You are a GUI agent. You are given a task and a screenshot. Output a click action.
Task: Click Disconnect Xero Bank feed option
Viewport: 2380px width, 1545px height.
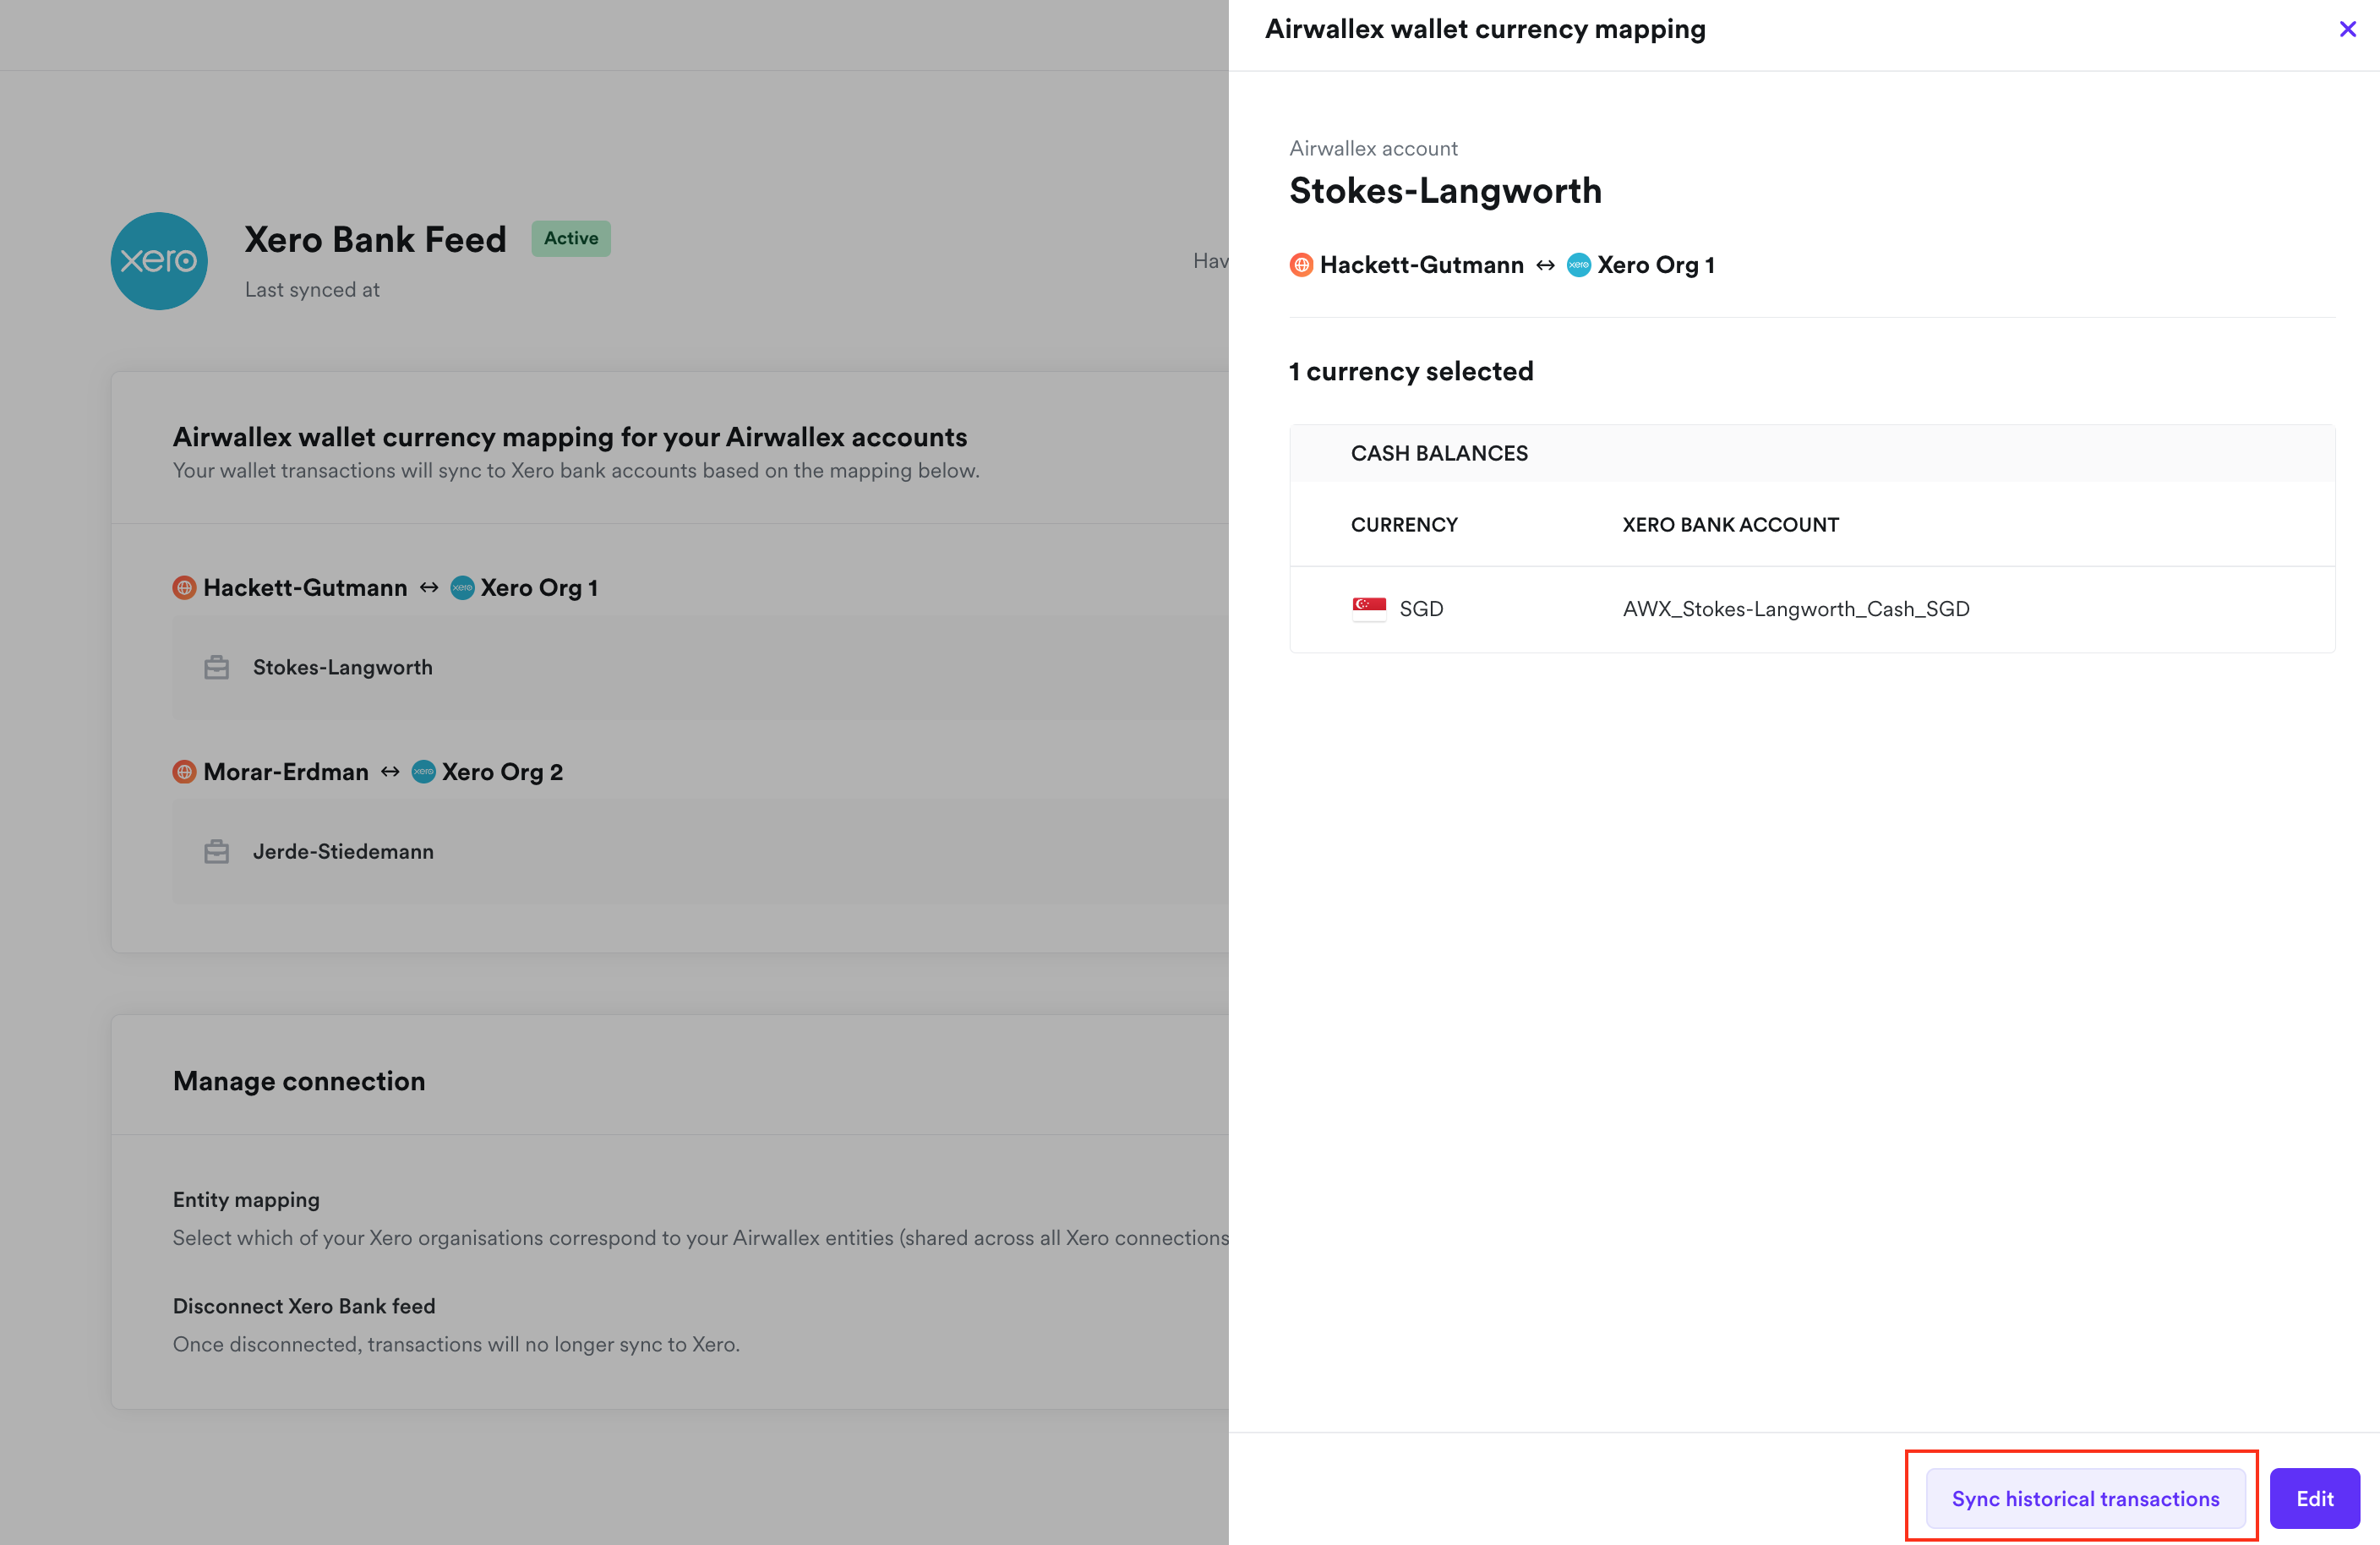(304, 1305)
